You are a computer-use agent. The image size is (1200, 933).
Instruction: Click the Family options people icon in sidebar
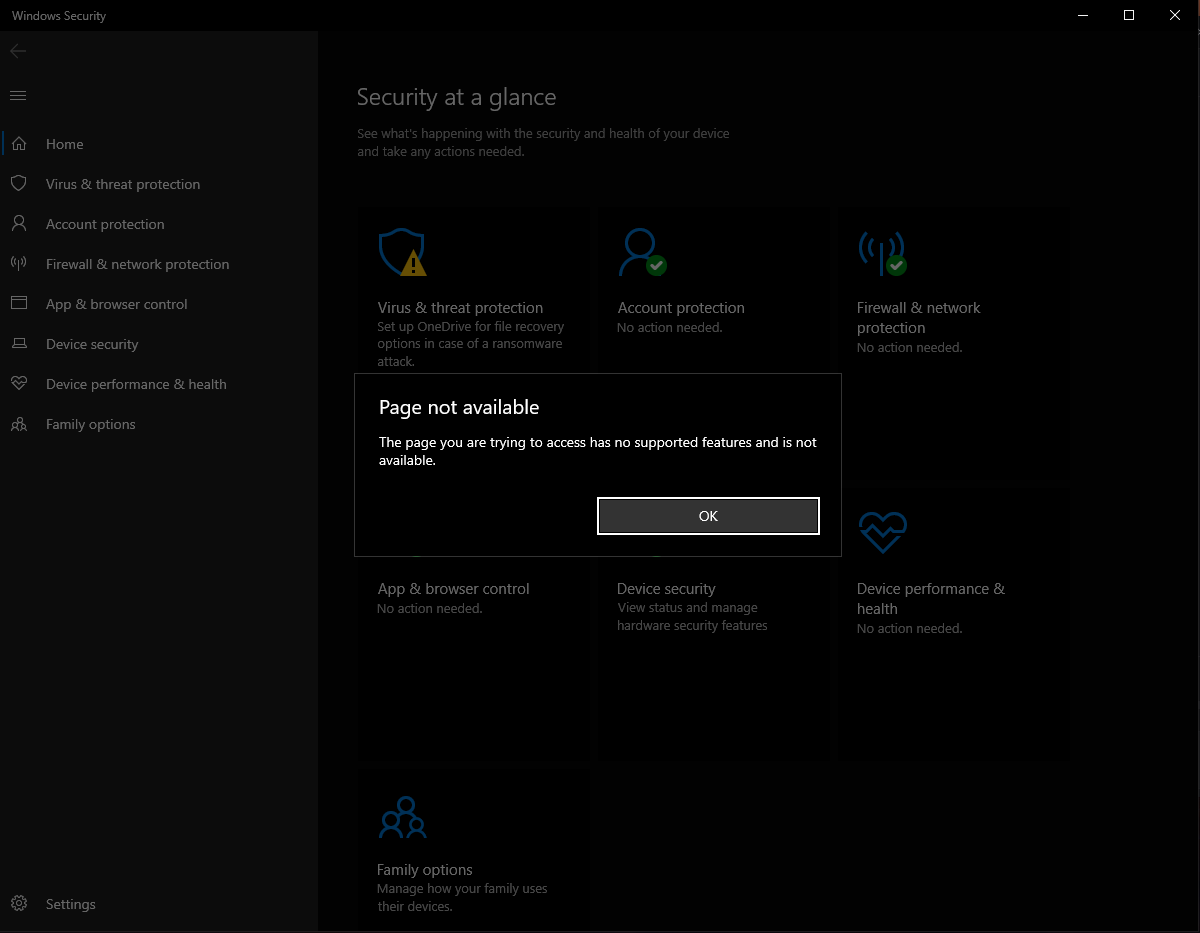(x=19, y=424)
